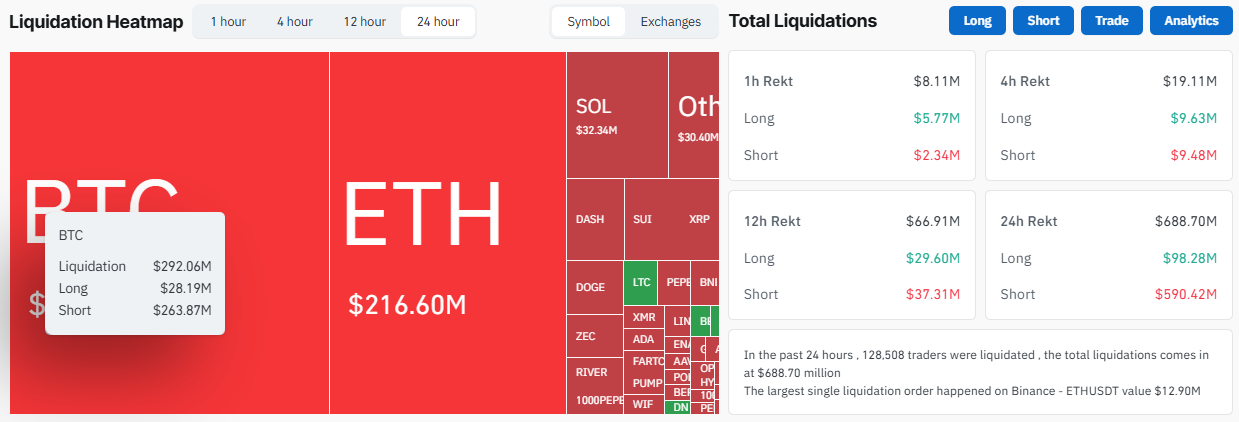
Task: Toggle heatmap view to Symbol
Action: click(589, 22)
